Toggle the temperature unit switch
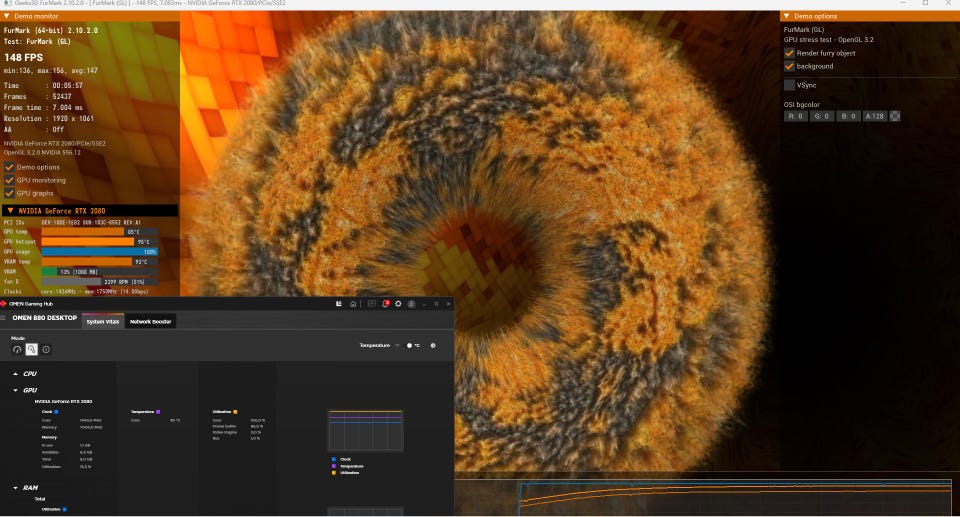This screenshot has width=960, height=517. [x=409, y=345]
